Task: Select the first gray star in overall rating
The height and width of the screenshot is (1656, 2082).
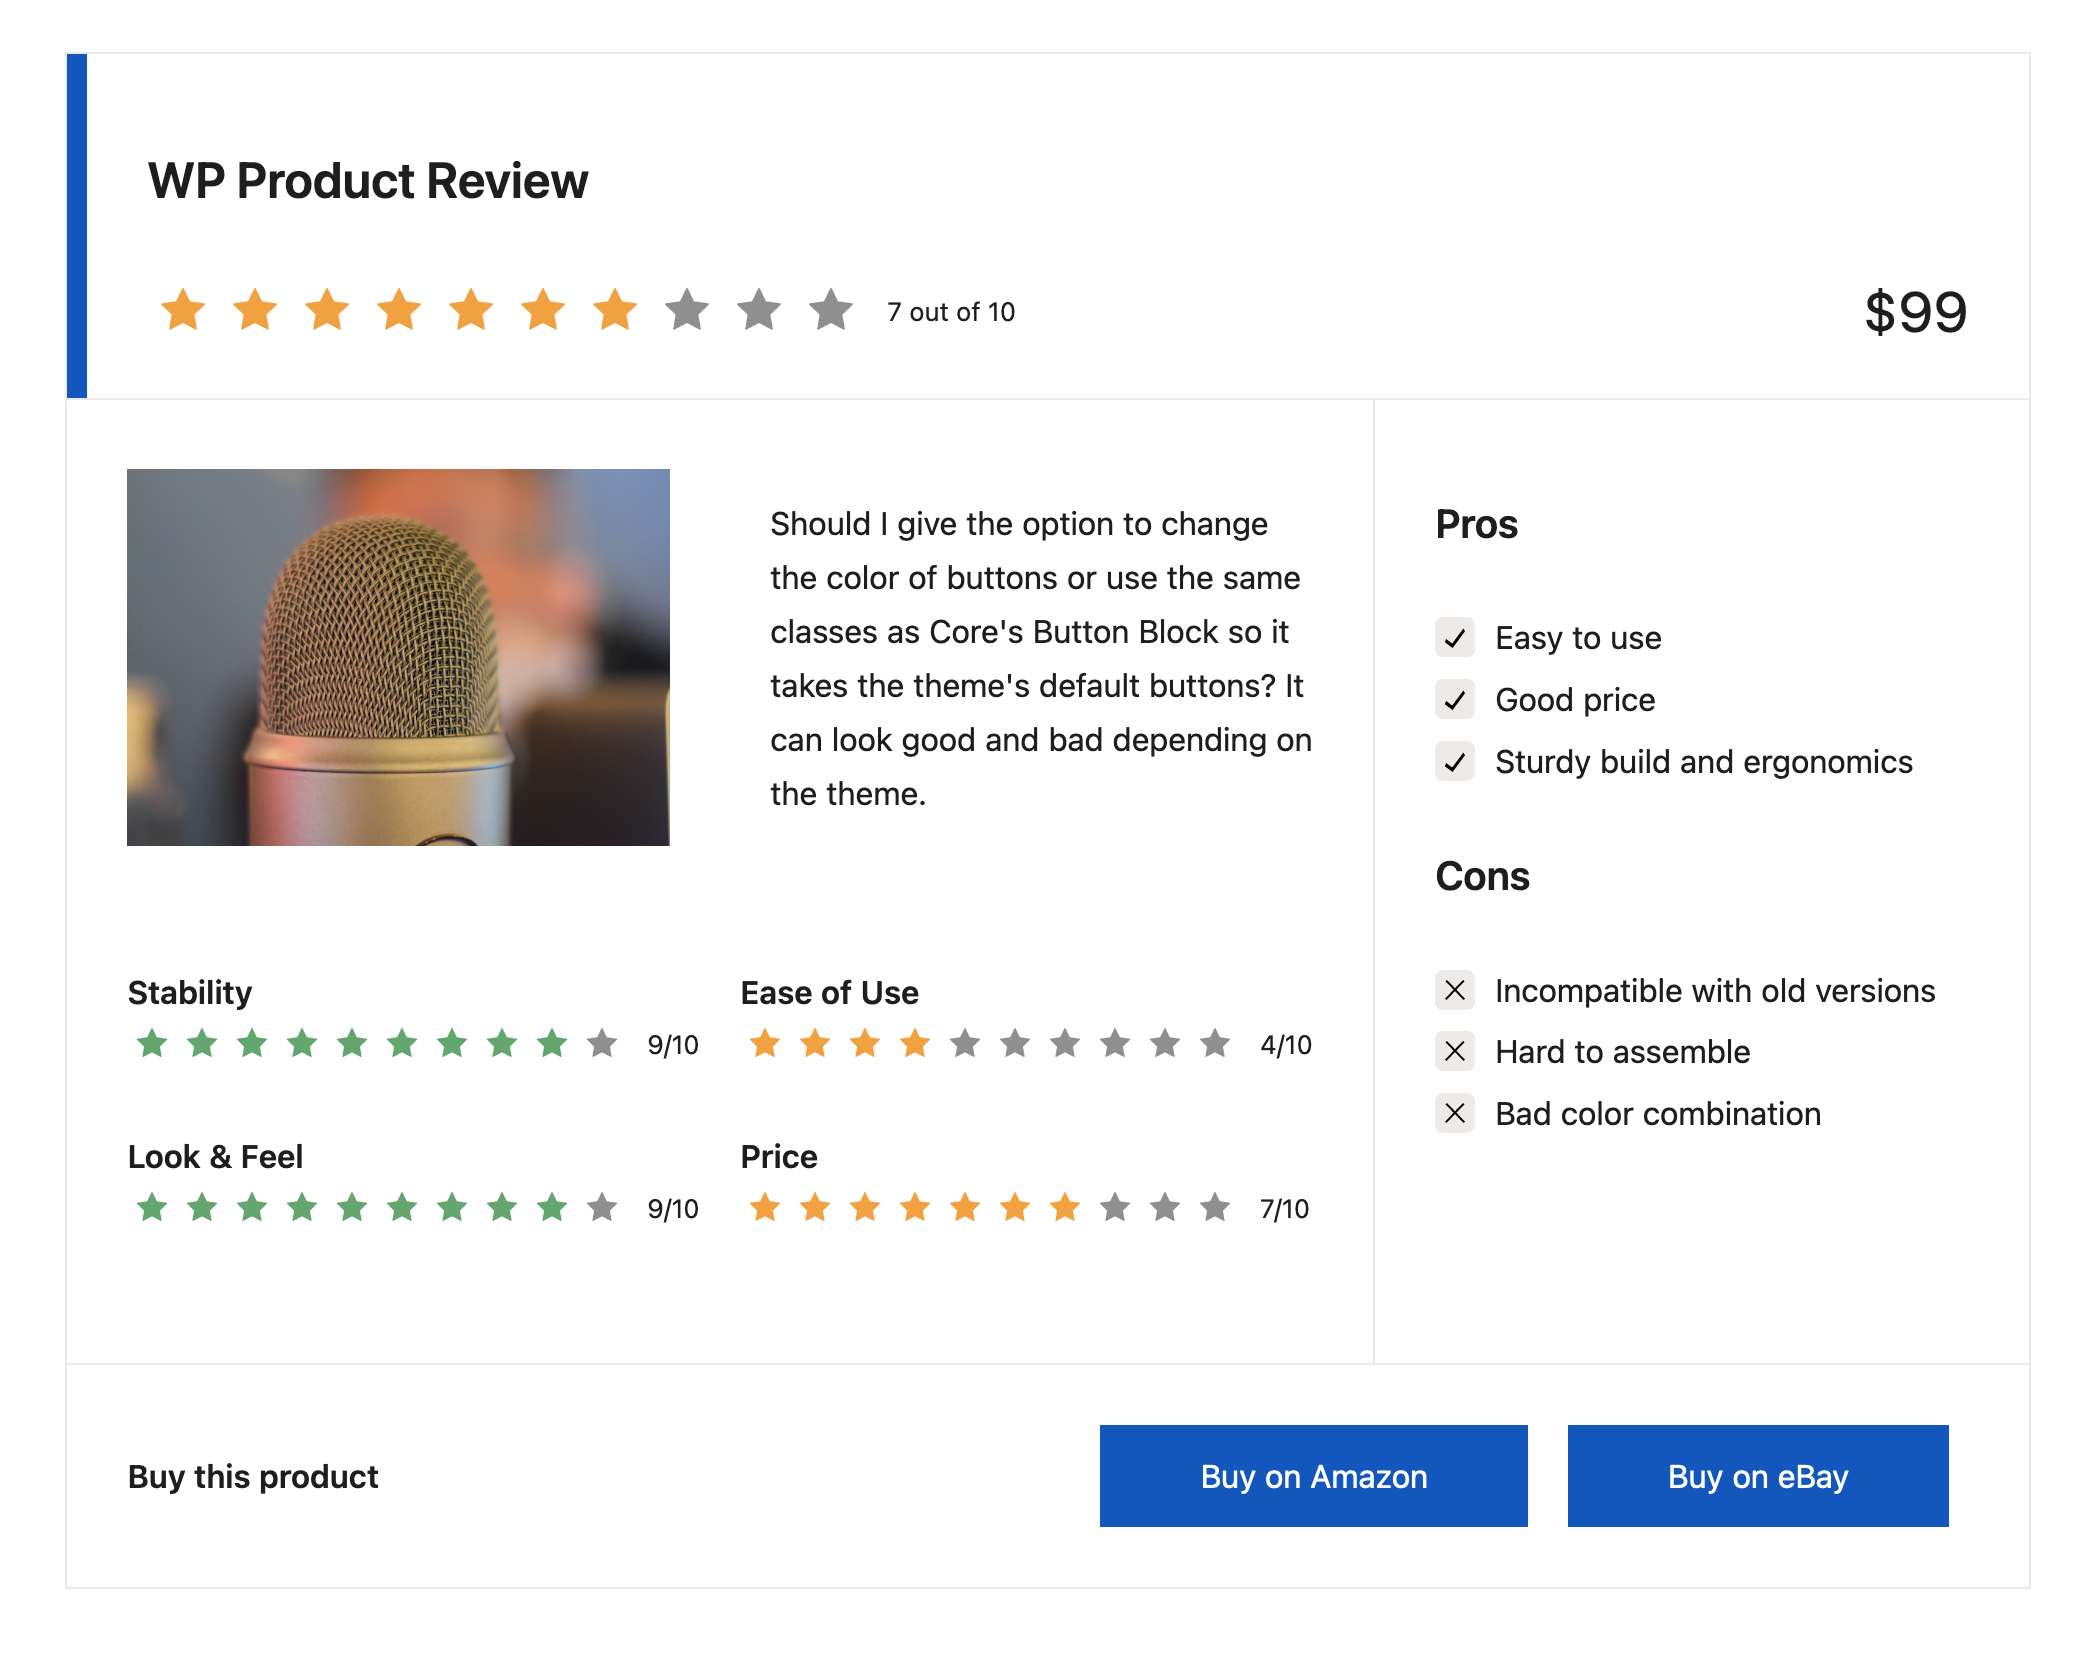Action: (687, 310)
